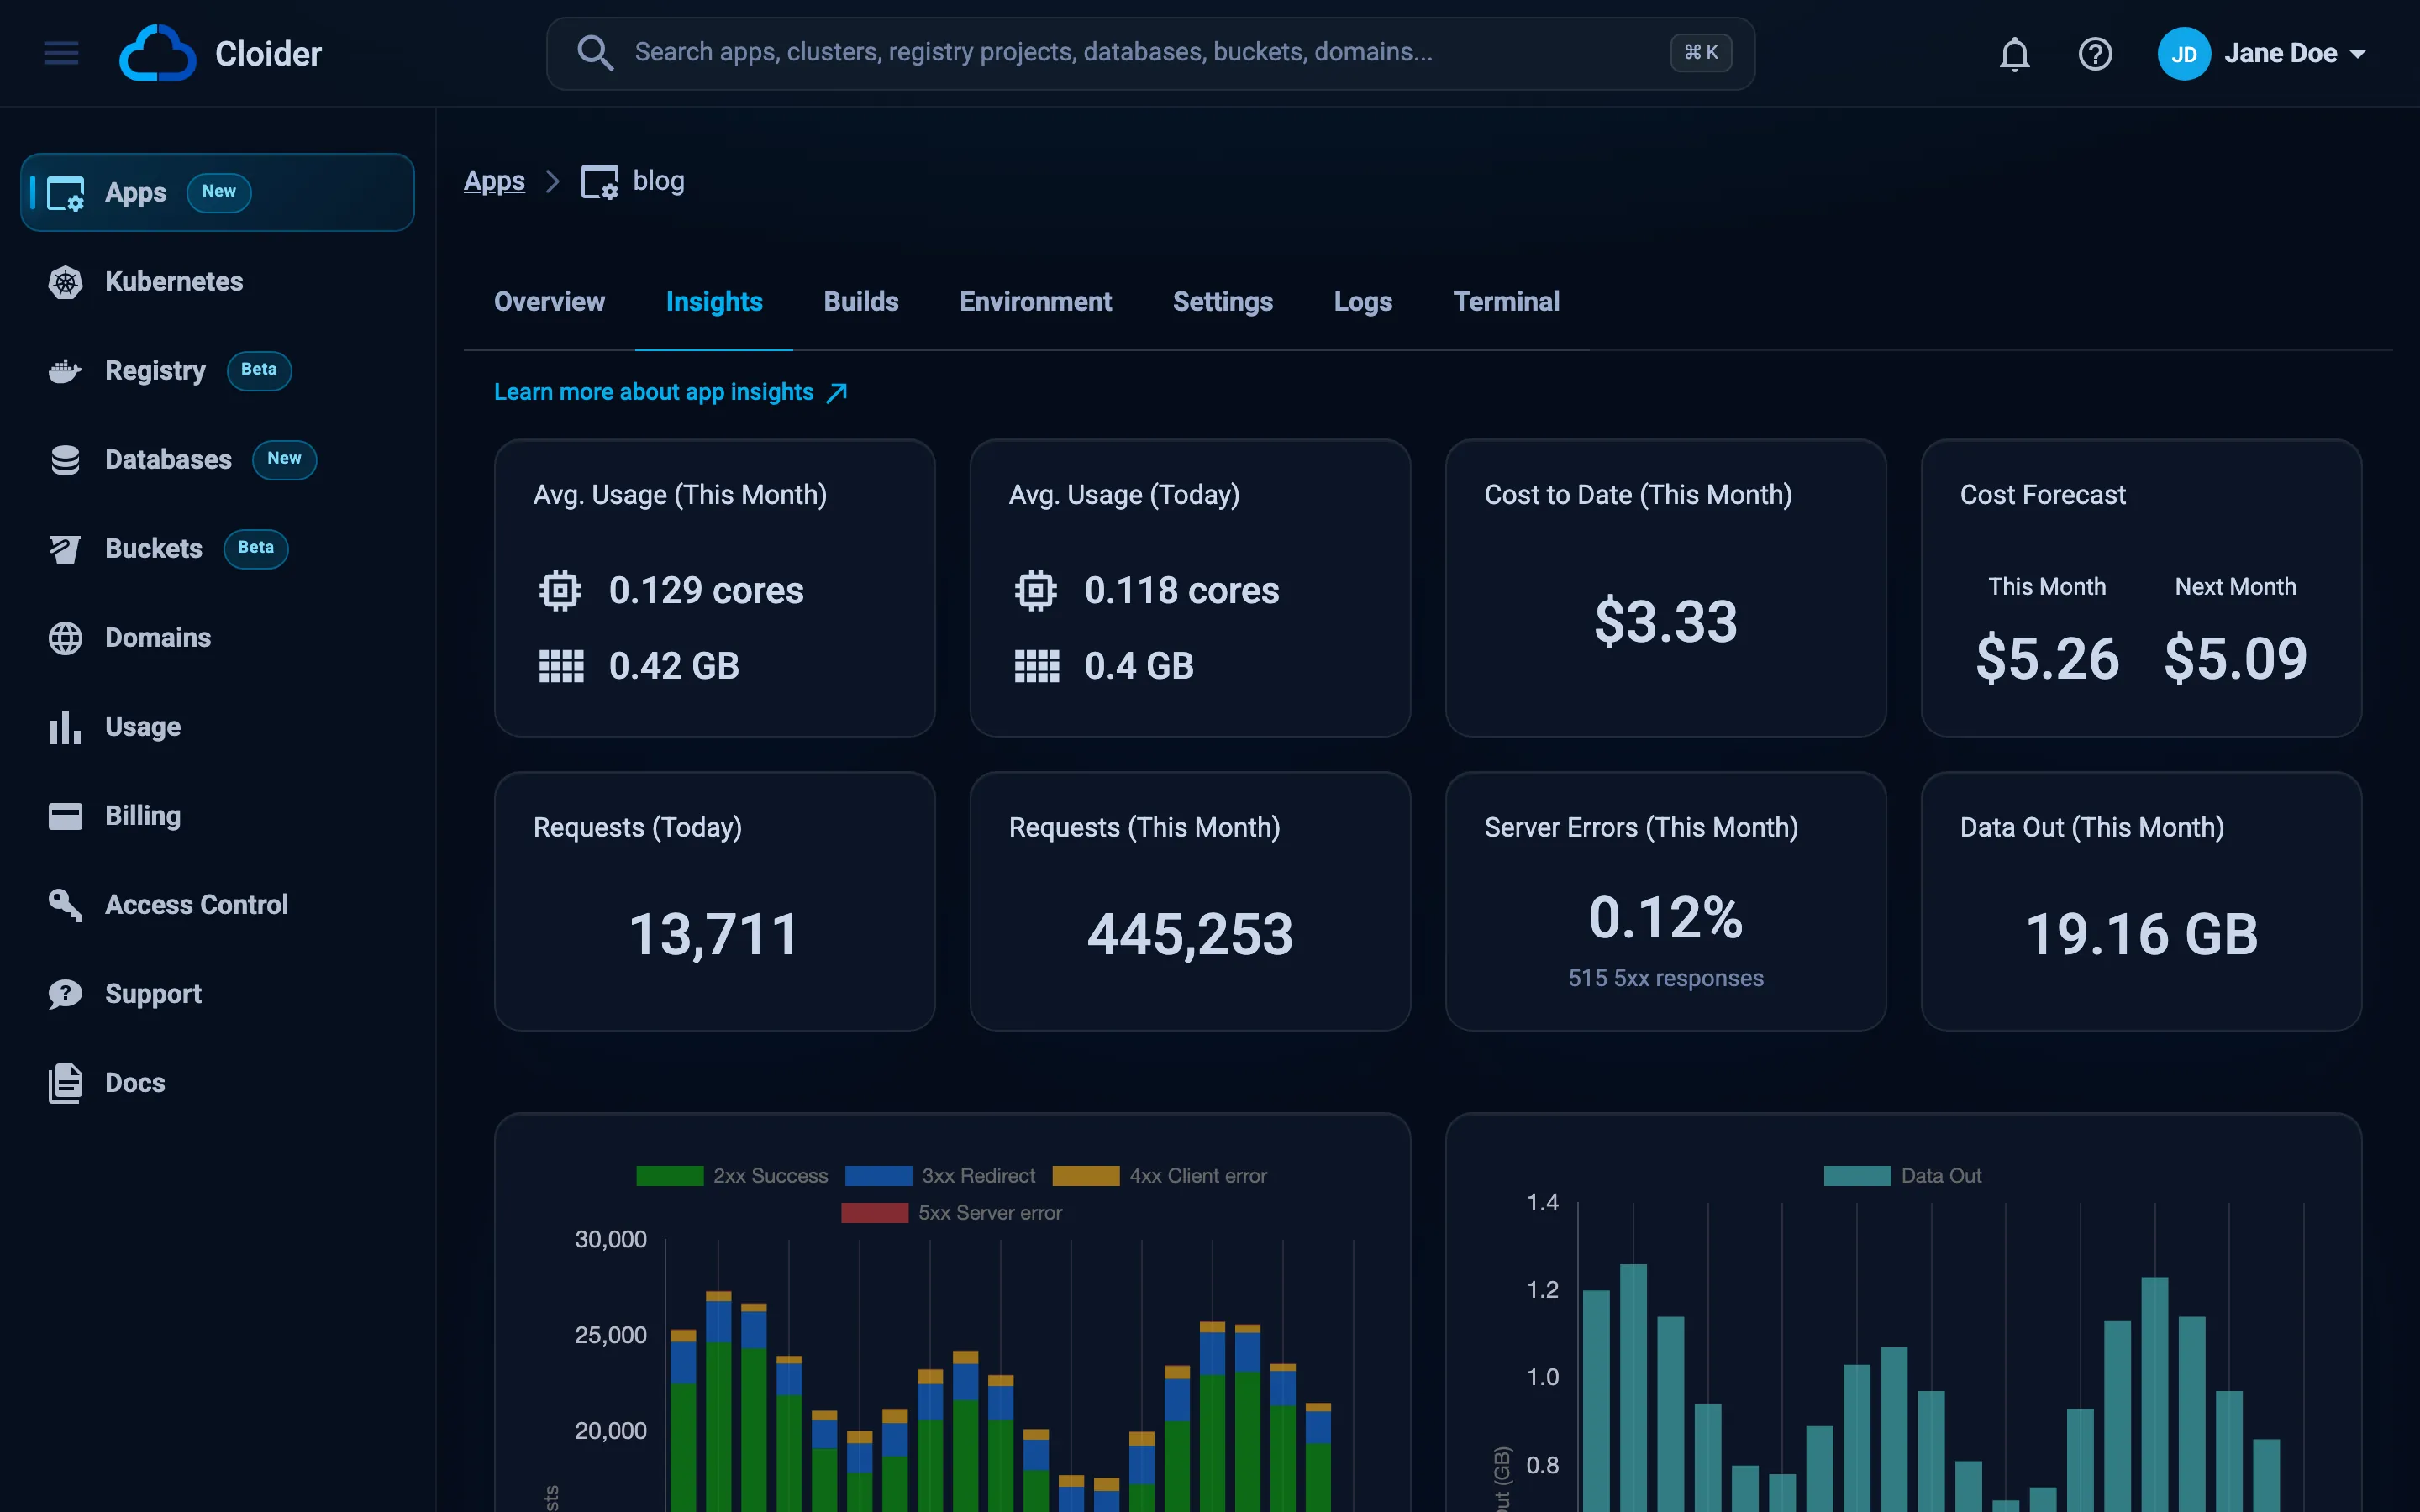Click the Domains globe icon

pyautogui.click(x=65, y=638)
